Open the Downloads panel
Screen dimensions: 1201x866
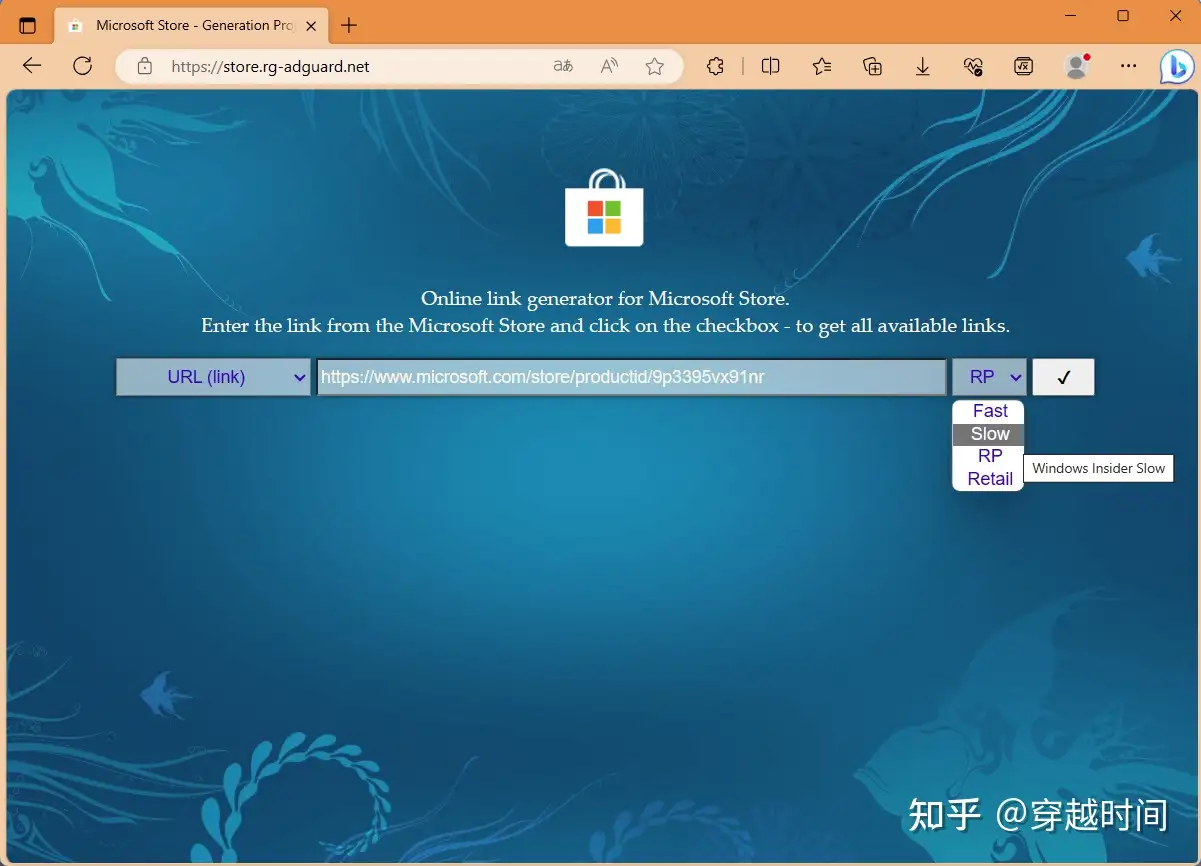click(922, 66)
